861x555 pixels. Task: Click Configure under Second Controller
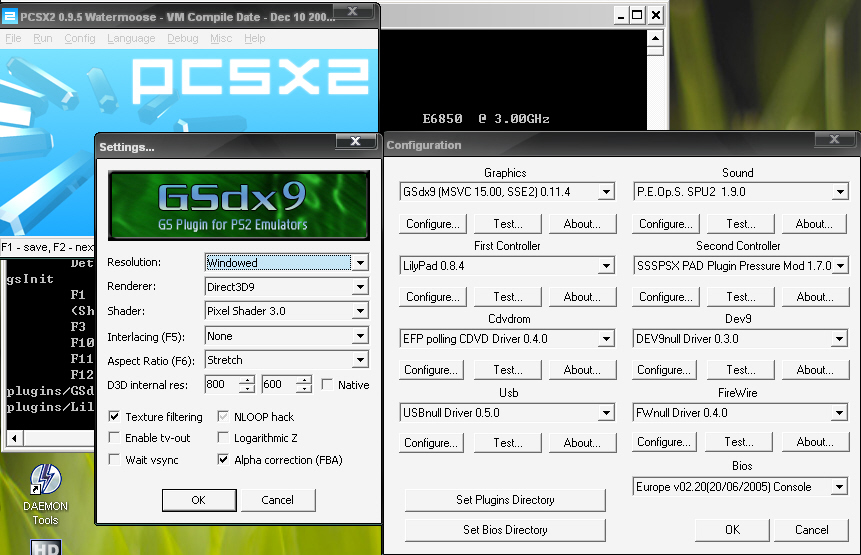(x=666, y=297)
